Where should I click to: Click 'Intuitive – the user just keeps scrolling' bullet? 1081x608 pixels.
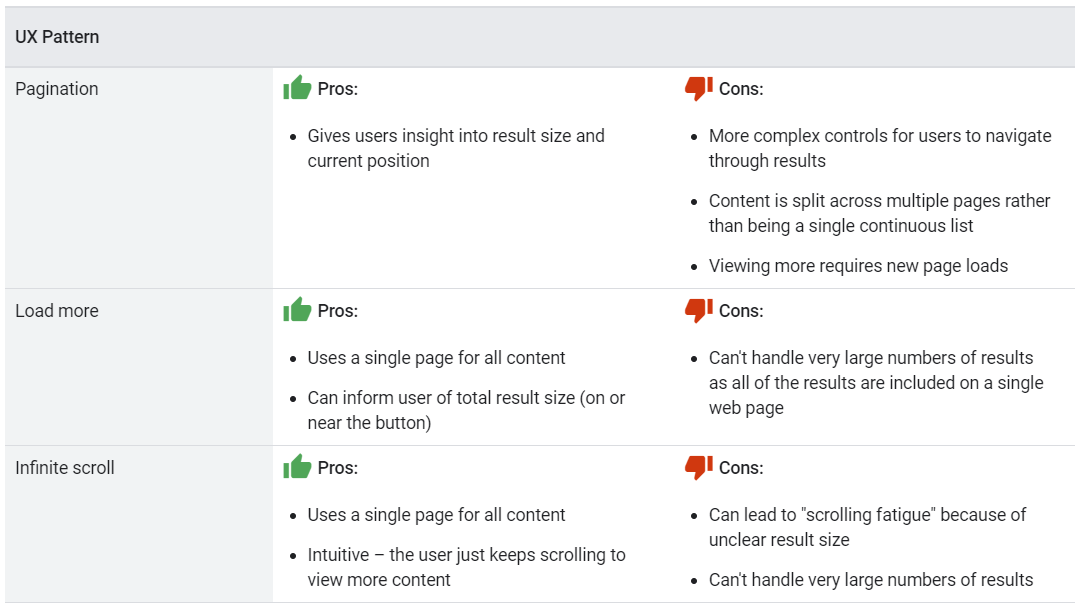click(466, 567)
